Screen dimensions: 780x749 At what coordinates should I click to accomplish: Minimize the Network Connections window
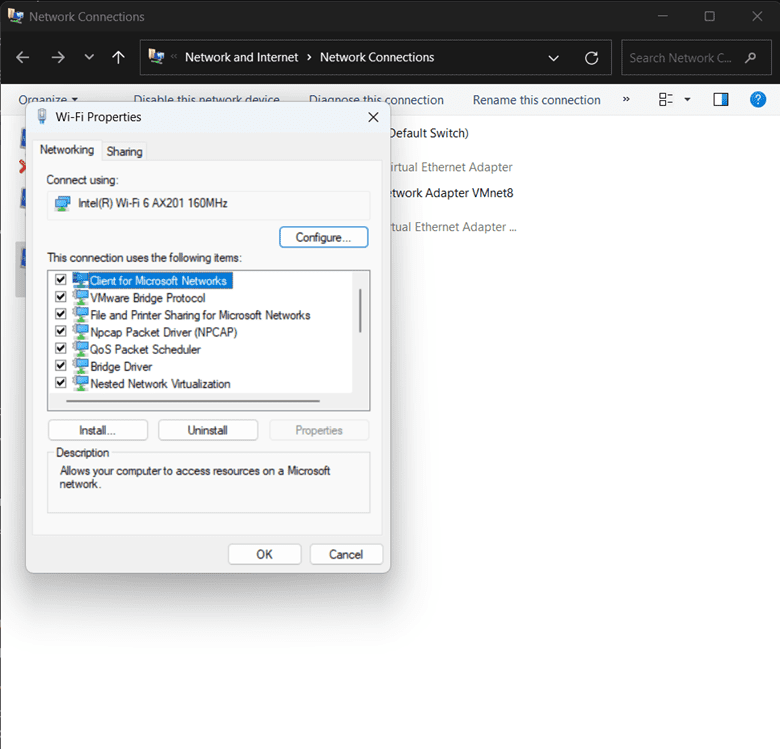tap(663, 16)
